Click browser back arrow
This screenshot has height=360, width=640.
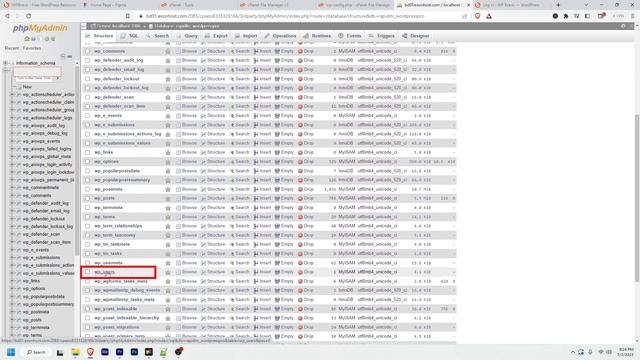click(7, 16)
